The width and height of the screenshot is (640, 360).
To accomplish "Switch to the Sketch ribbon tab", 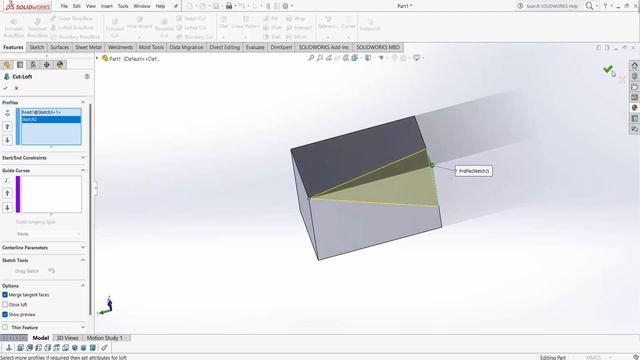I will point(36,47).
